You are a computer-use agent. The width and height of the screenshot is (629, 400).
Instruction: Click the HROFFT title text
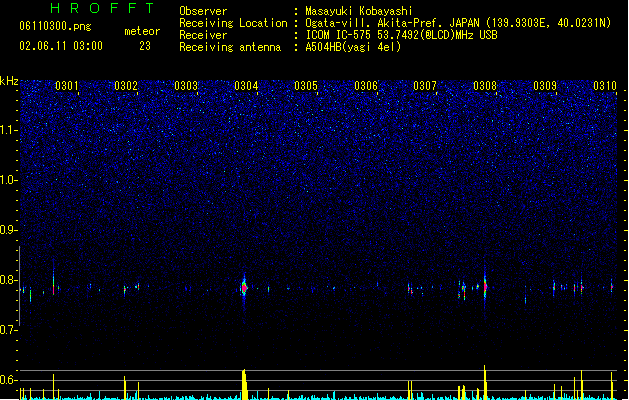(x=102, y=8)
